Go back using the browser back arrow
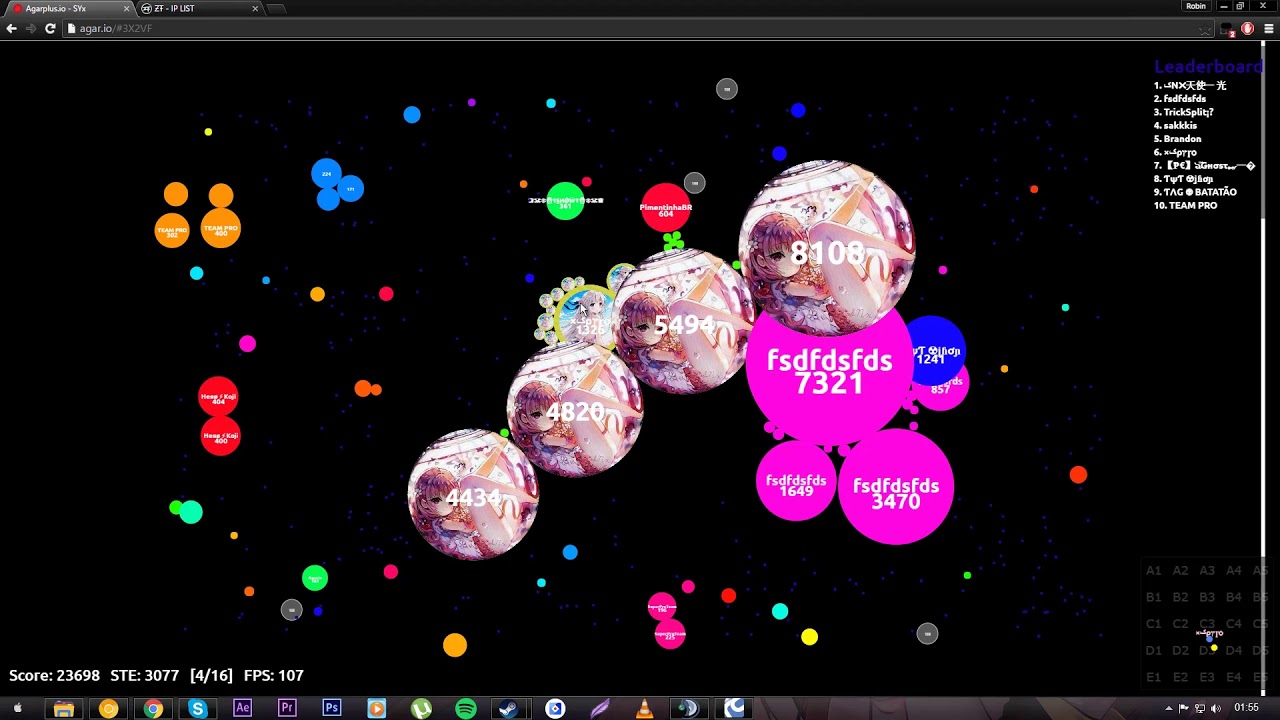The image size is (1280, 720). pyautogui.click(x=12, y=29)
